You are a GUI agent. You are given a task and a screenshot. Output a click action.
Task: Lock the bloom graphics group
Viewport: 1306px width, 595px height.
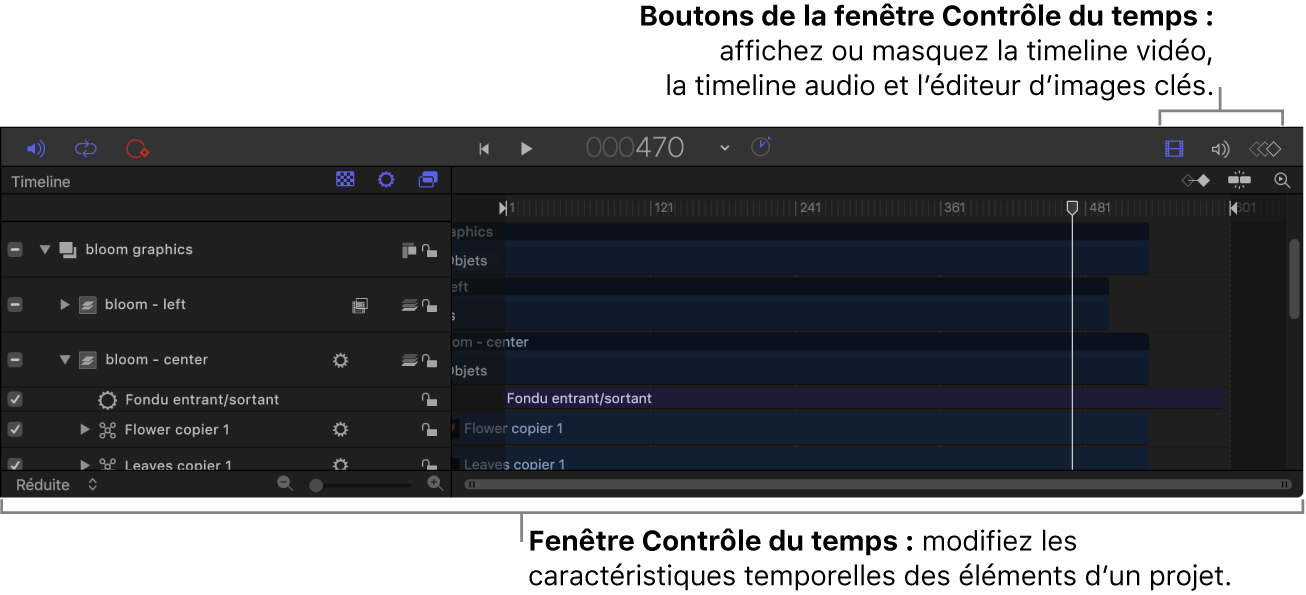click(430, 249)
